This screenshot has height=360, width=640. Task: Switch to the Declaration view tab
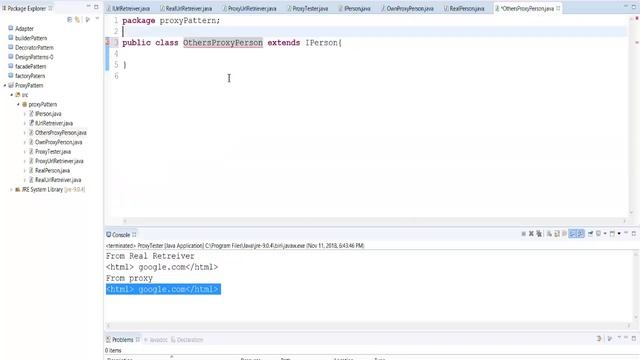[187, 340]
